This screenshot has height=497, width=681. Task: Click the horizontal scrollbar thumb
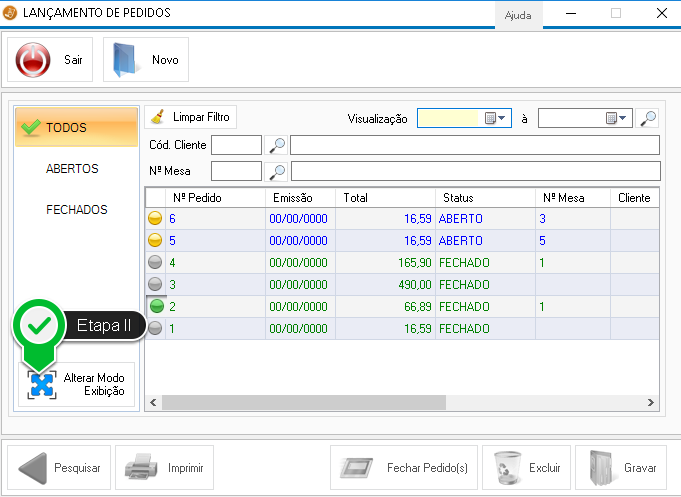[x=304, y=402]
